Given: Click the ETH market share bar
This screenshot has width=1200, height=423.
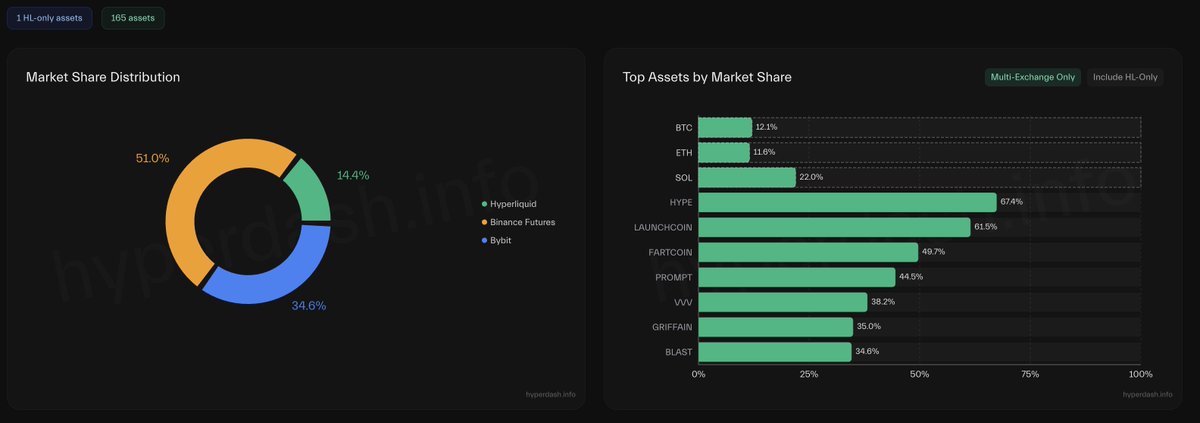Looking at the screenshot, I should tap(724, 152).
